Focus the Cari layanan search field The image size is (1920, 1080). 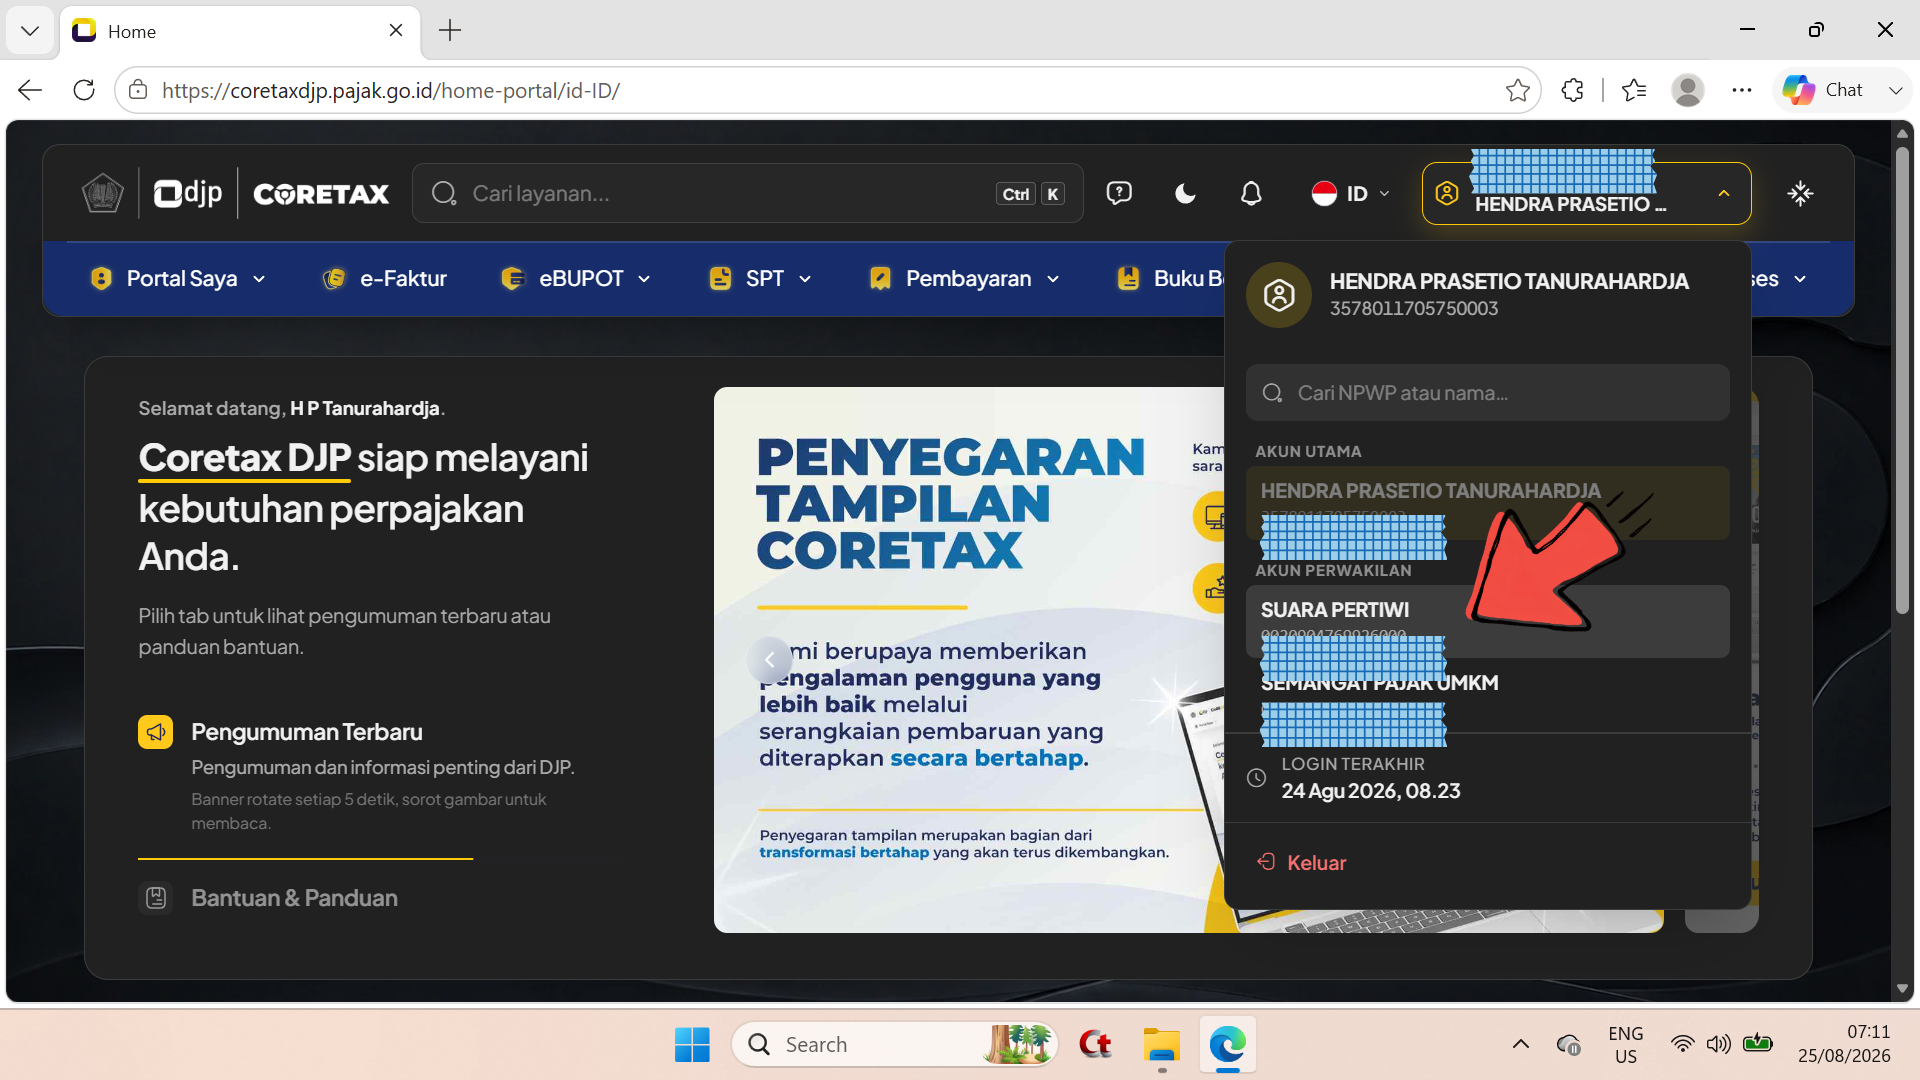click(747, 193)
